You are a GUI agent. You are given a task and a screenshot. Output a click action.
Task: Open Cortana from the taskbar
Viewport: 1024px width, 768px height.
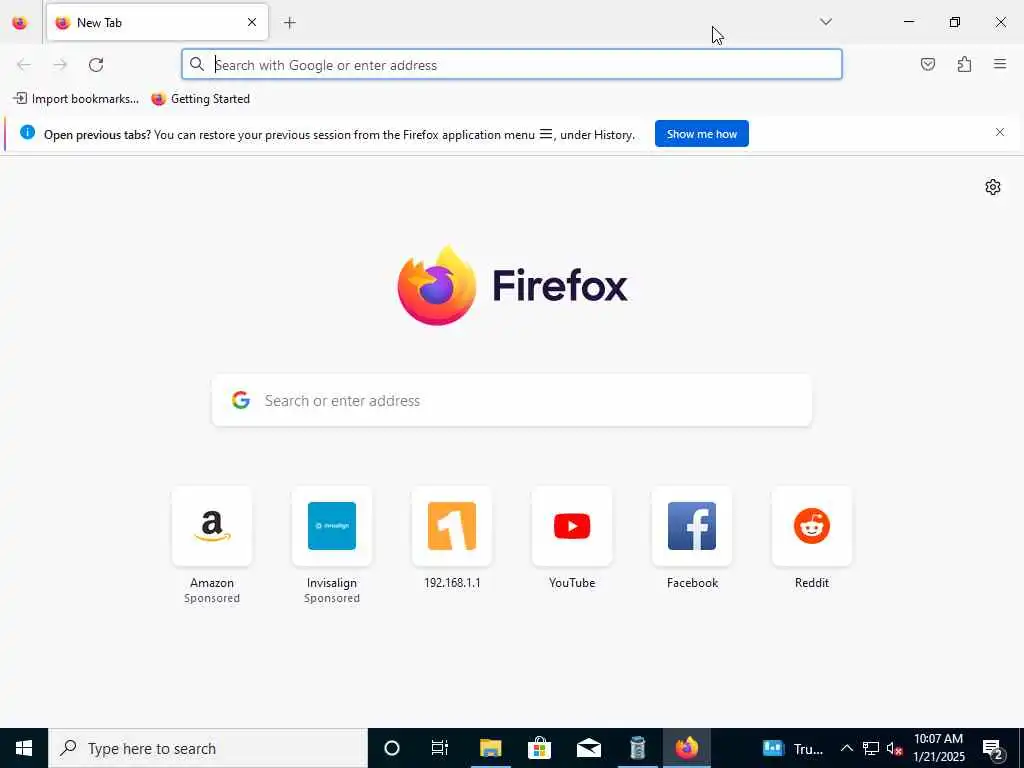[392, 748]
